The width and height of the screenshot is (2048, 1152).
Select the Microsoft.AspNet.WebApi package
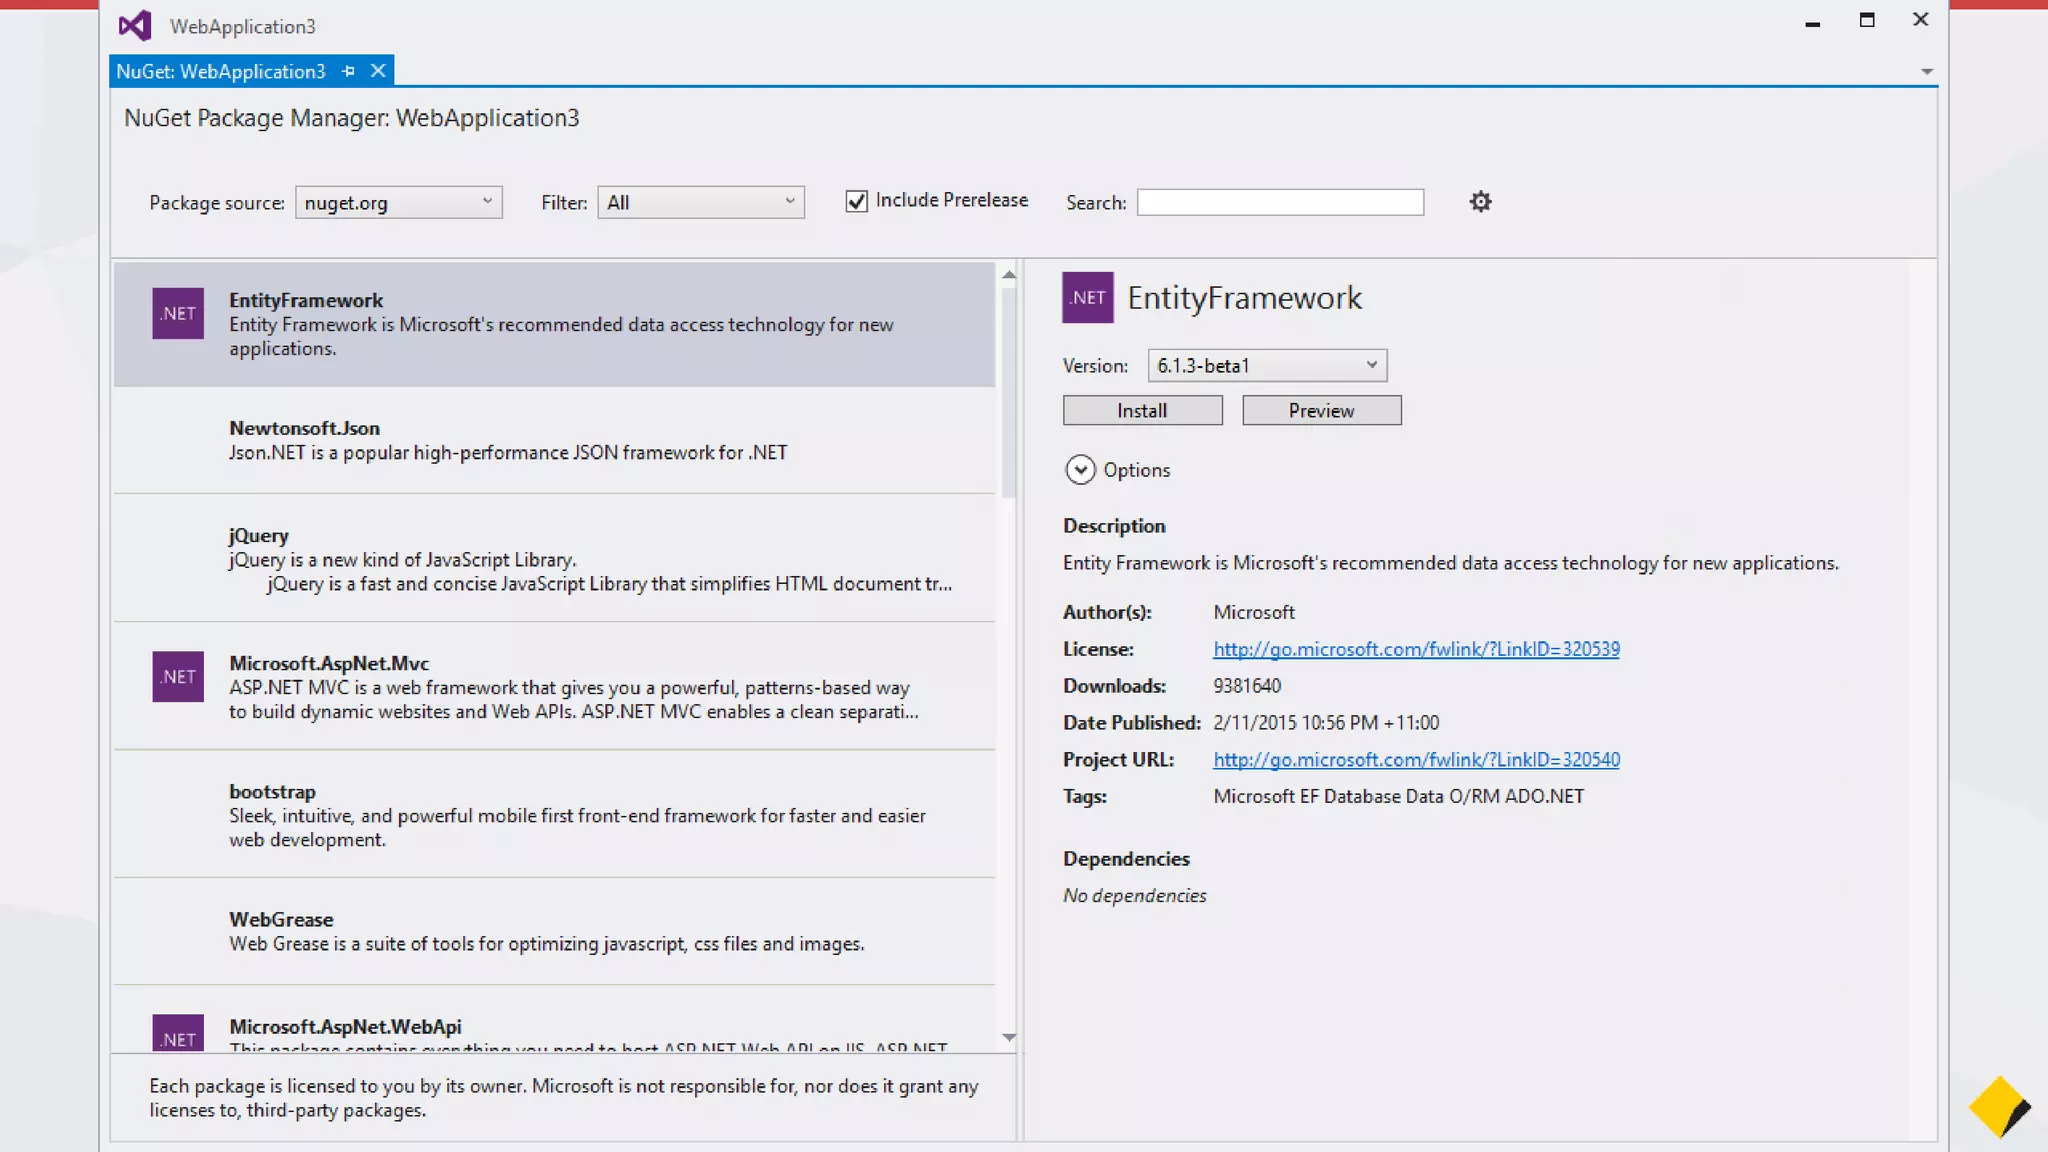pyautogui.click(x=554, y=1019)
